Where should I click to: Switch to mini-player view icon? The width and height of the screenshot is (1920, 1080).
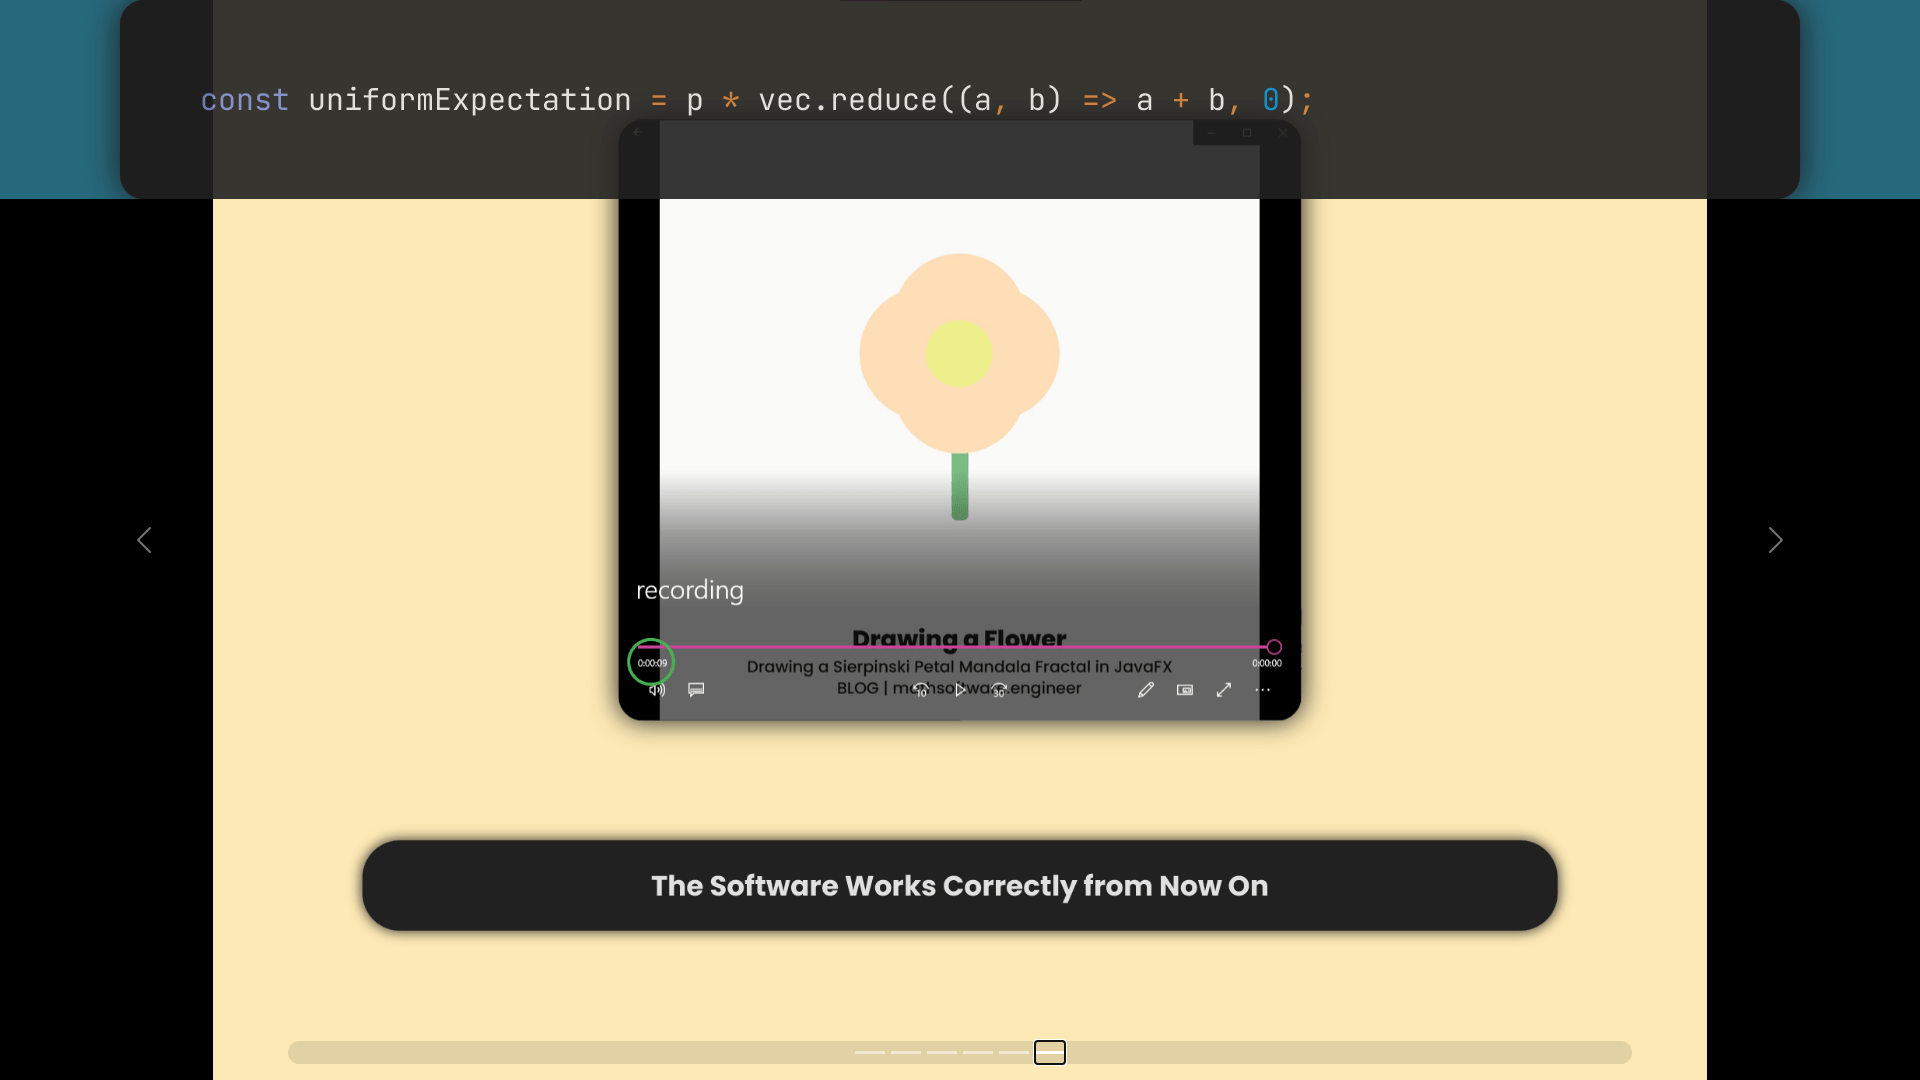pyautogui.click(x=1185, y=690)
